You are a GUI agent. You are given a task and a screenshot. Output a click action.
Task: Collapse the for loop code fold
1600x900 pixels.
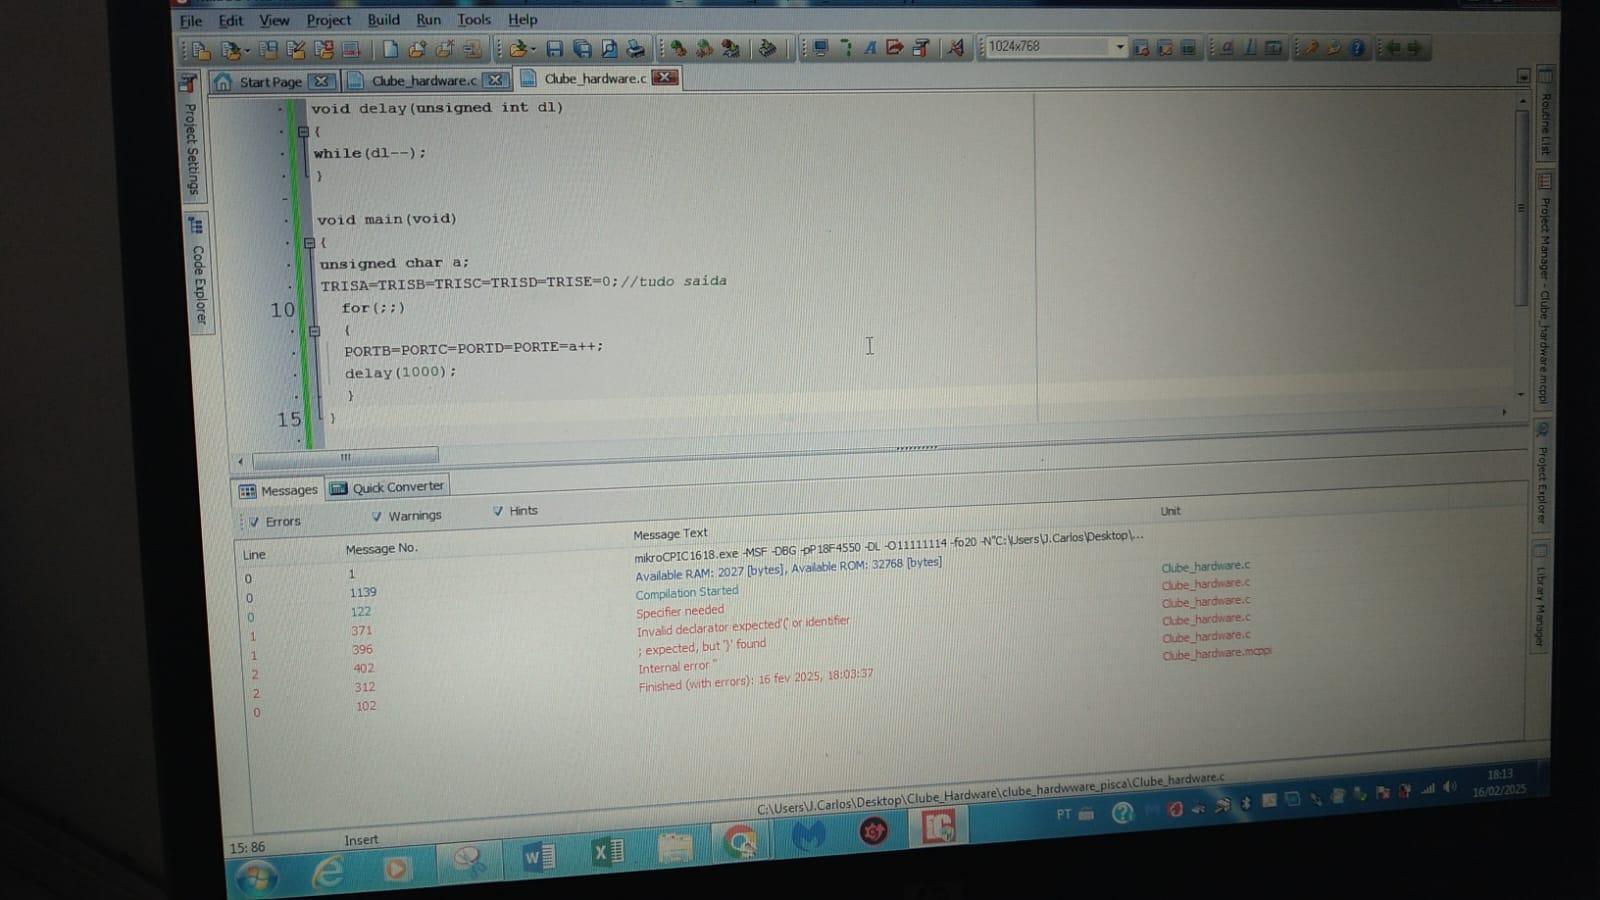[x=314, y=331]
